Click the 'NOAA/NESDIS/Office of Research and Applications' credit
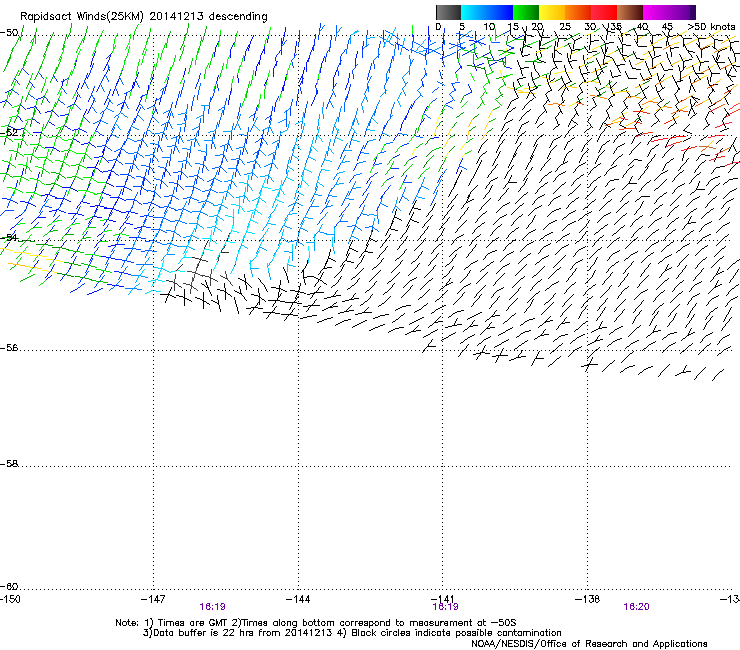Image resolution: width=740 pixels, height=650 pixels. (589, 644)
